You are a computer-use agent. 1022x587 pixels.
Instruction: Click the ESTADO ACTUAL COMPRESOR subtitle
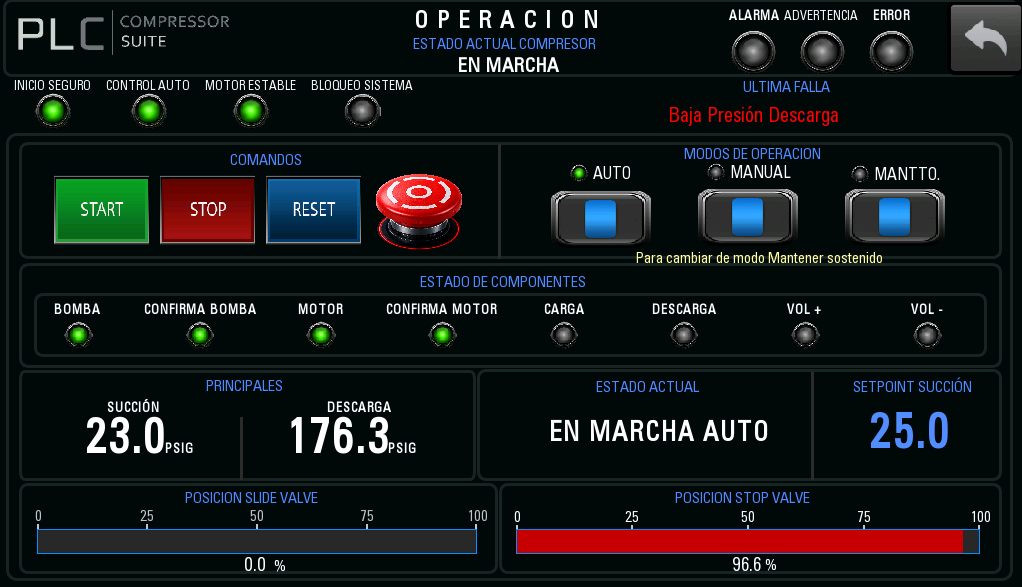tap(504, 44)
